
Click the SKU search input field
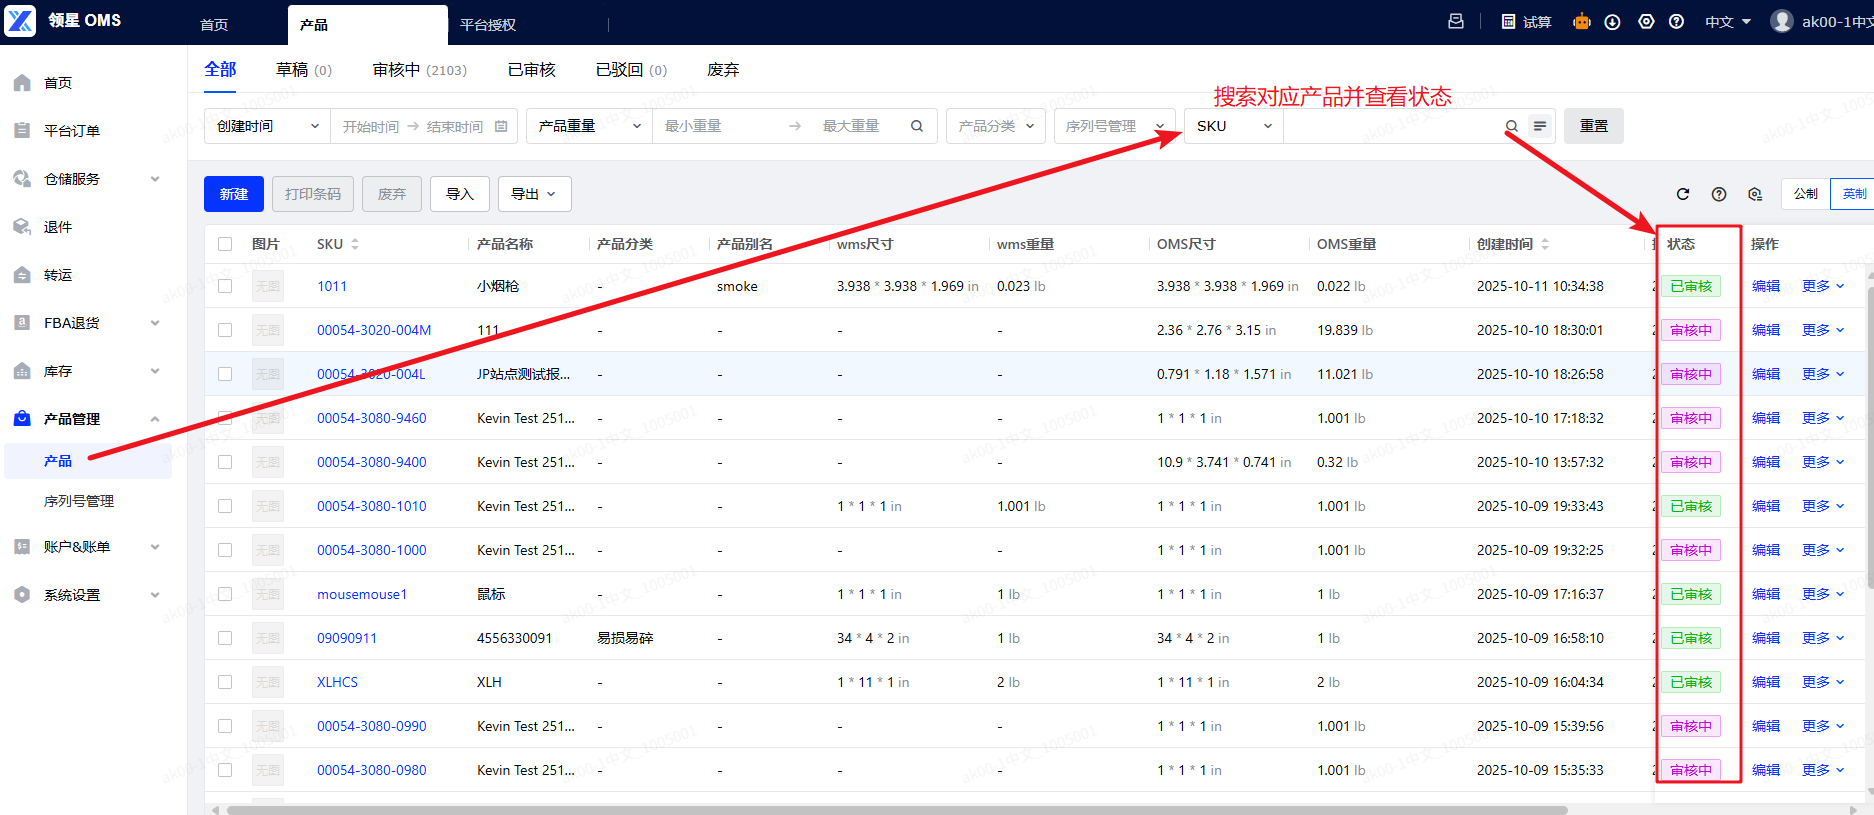(1393, 126)
